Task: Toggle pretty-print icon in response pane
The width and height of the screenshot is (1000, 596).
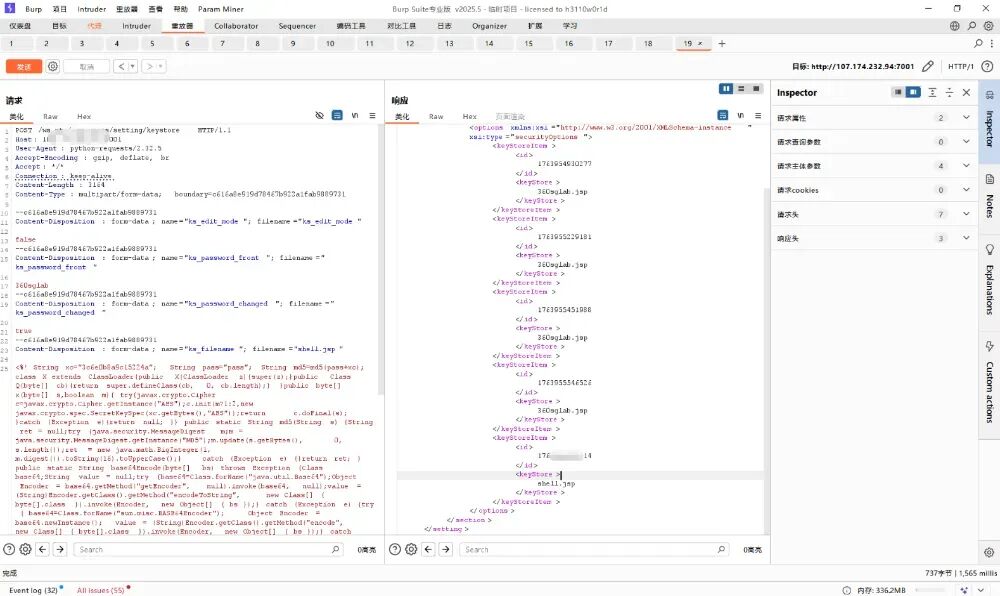Action: click(723, 115)
